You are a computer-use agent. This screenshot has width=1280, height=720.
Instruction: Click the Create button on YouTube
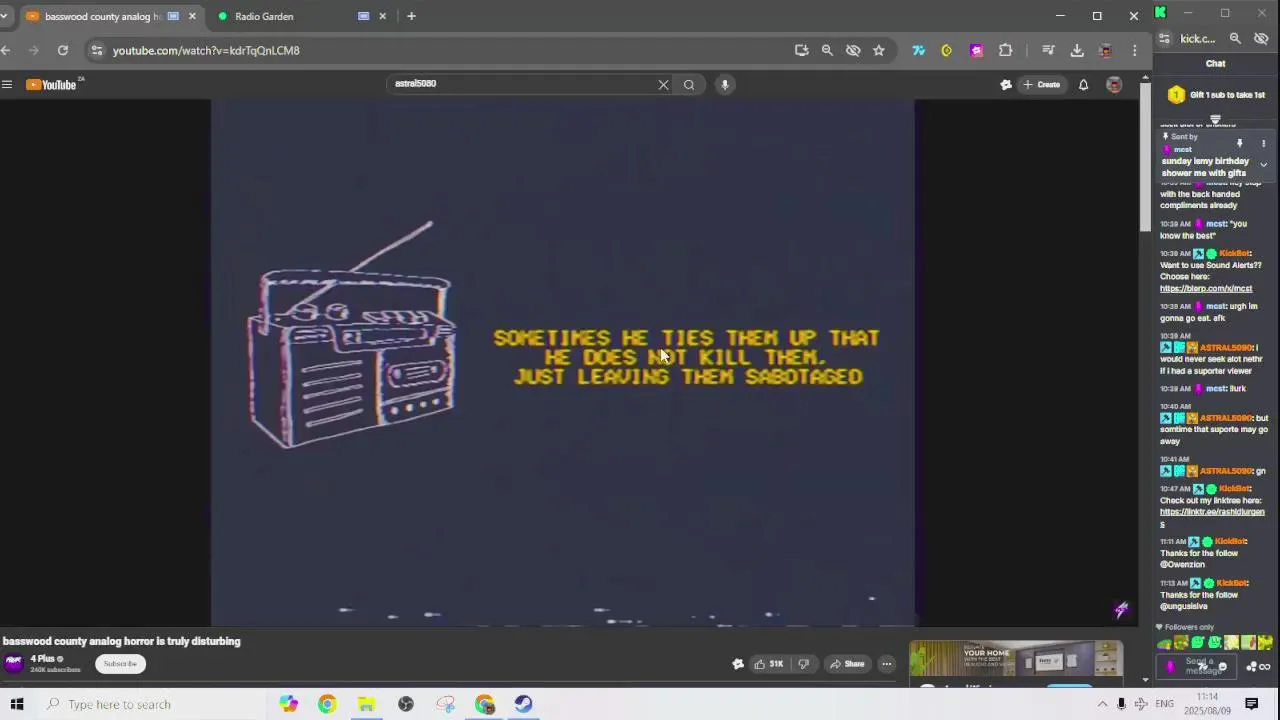(x=1041, y=85)
